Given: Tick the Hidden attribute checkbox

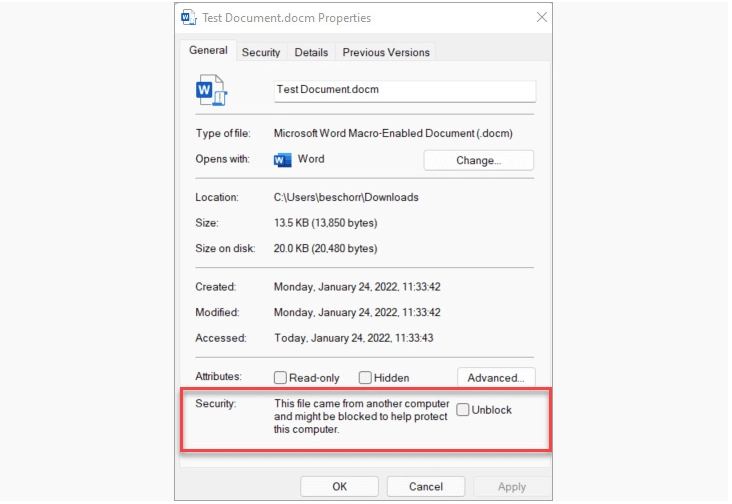Looking at the screenshot, I should point(365,378).
